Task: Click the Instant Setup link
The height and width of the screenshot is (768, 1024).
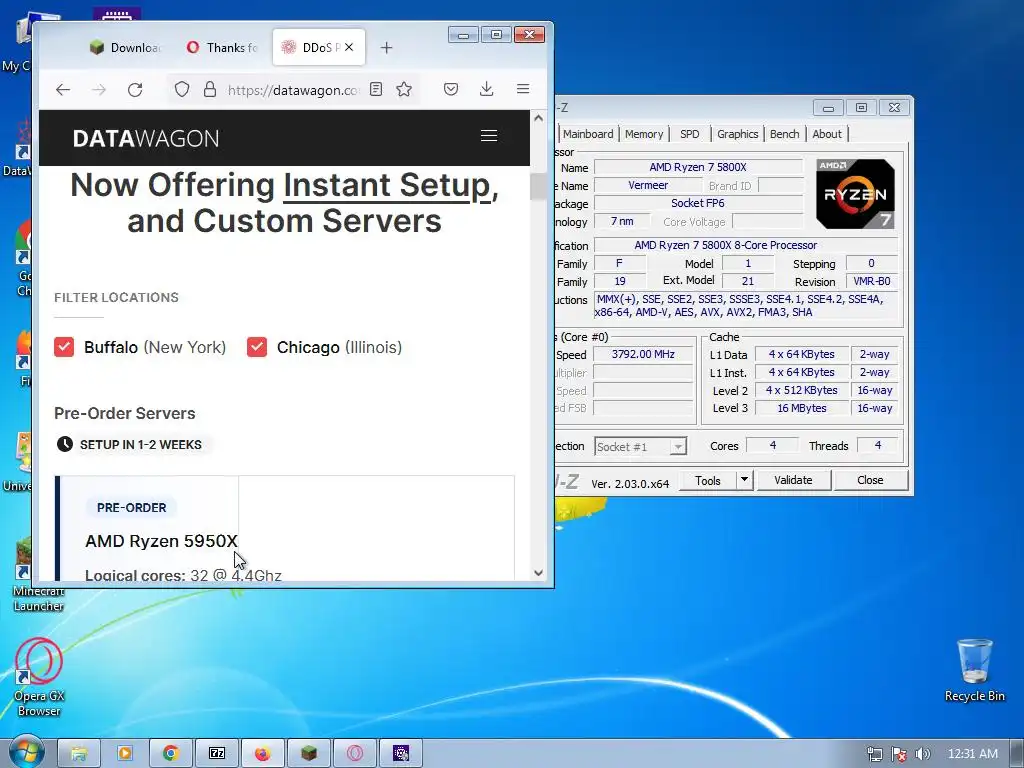Action: (x=387, y=185)
